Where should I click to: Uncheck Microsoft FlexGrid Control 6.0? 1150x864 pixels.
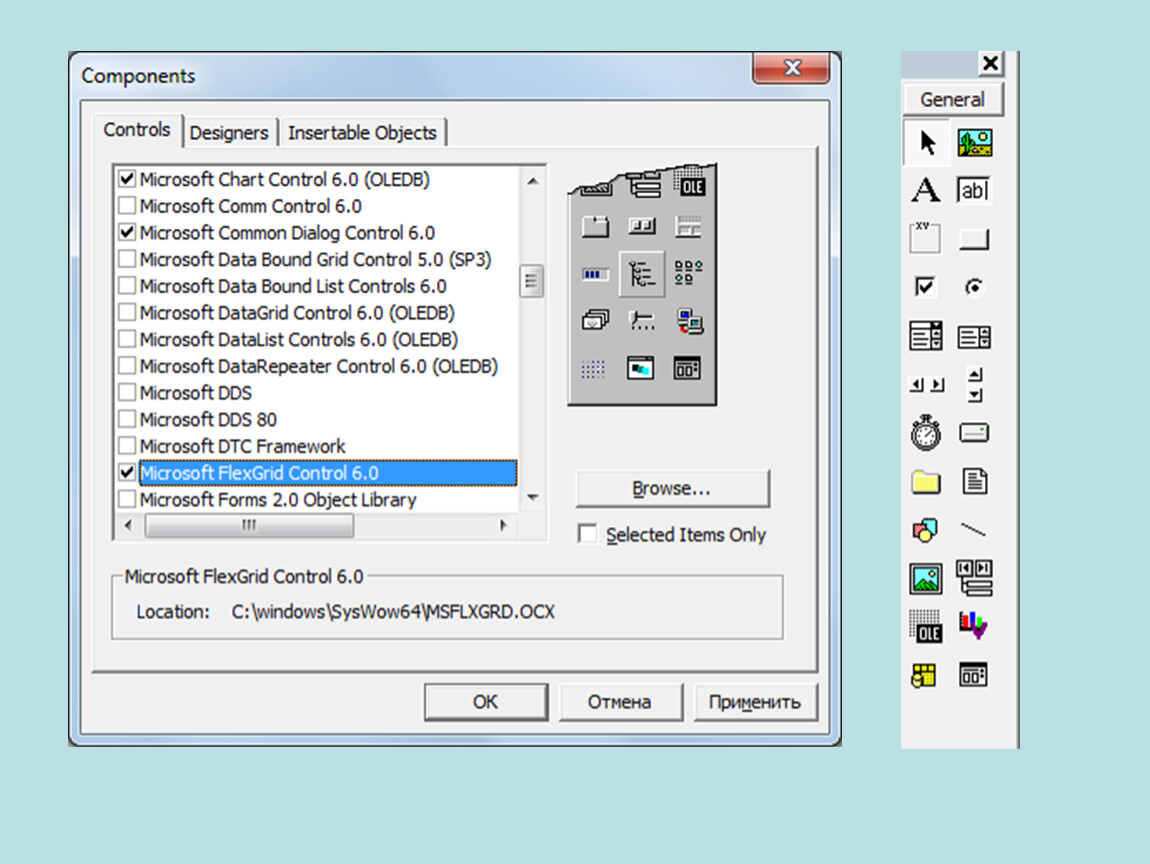[x=127, y=472]
